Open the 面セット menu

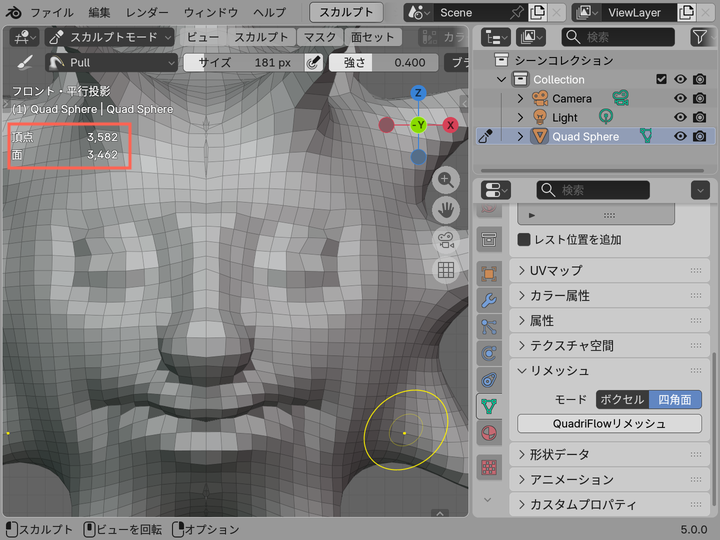(x=373, y=37)
